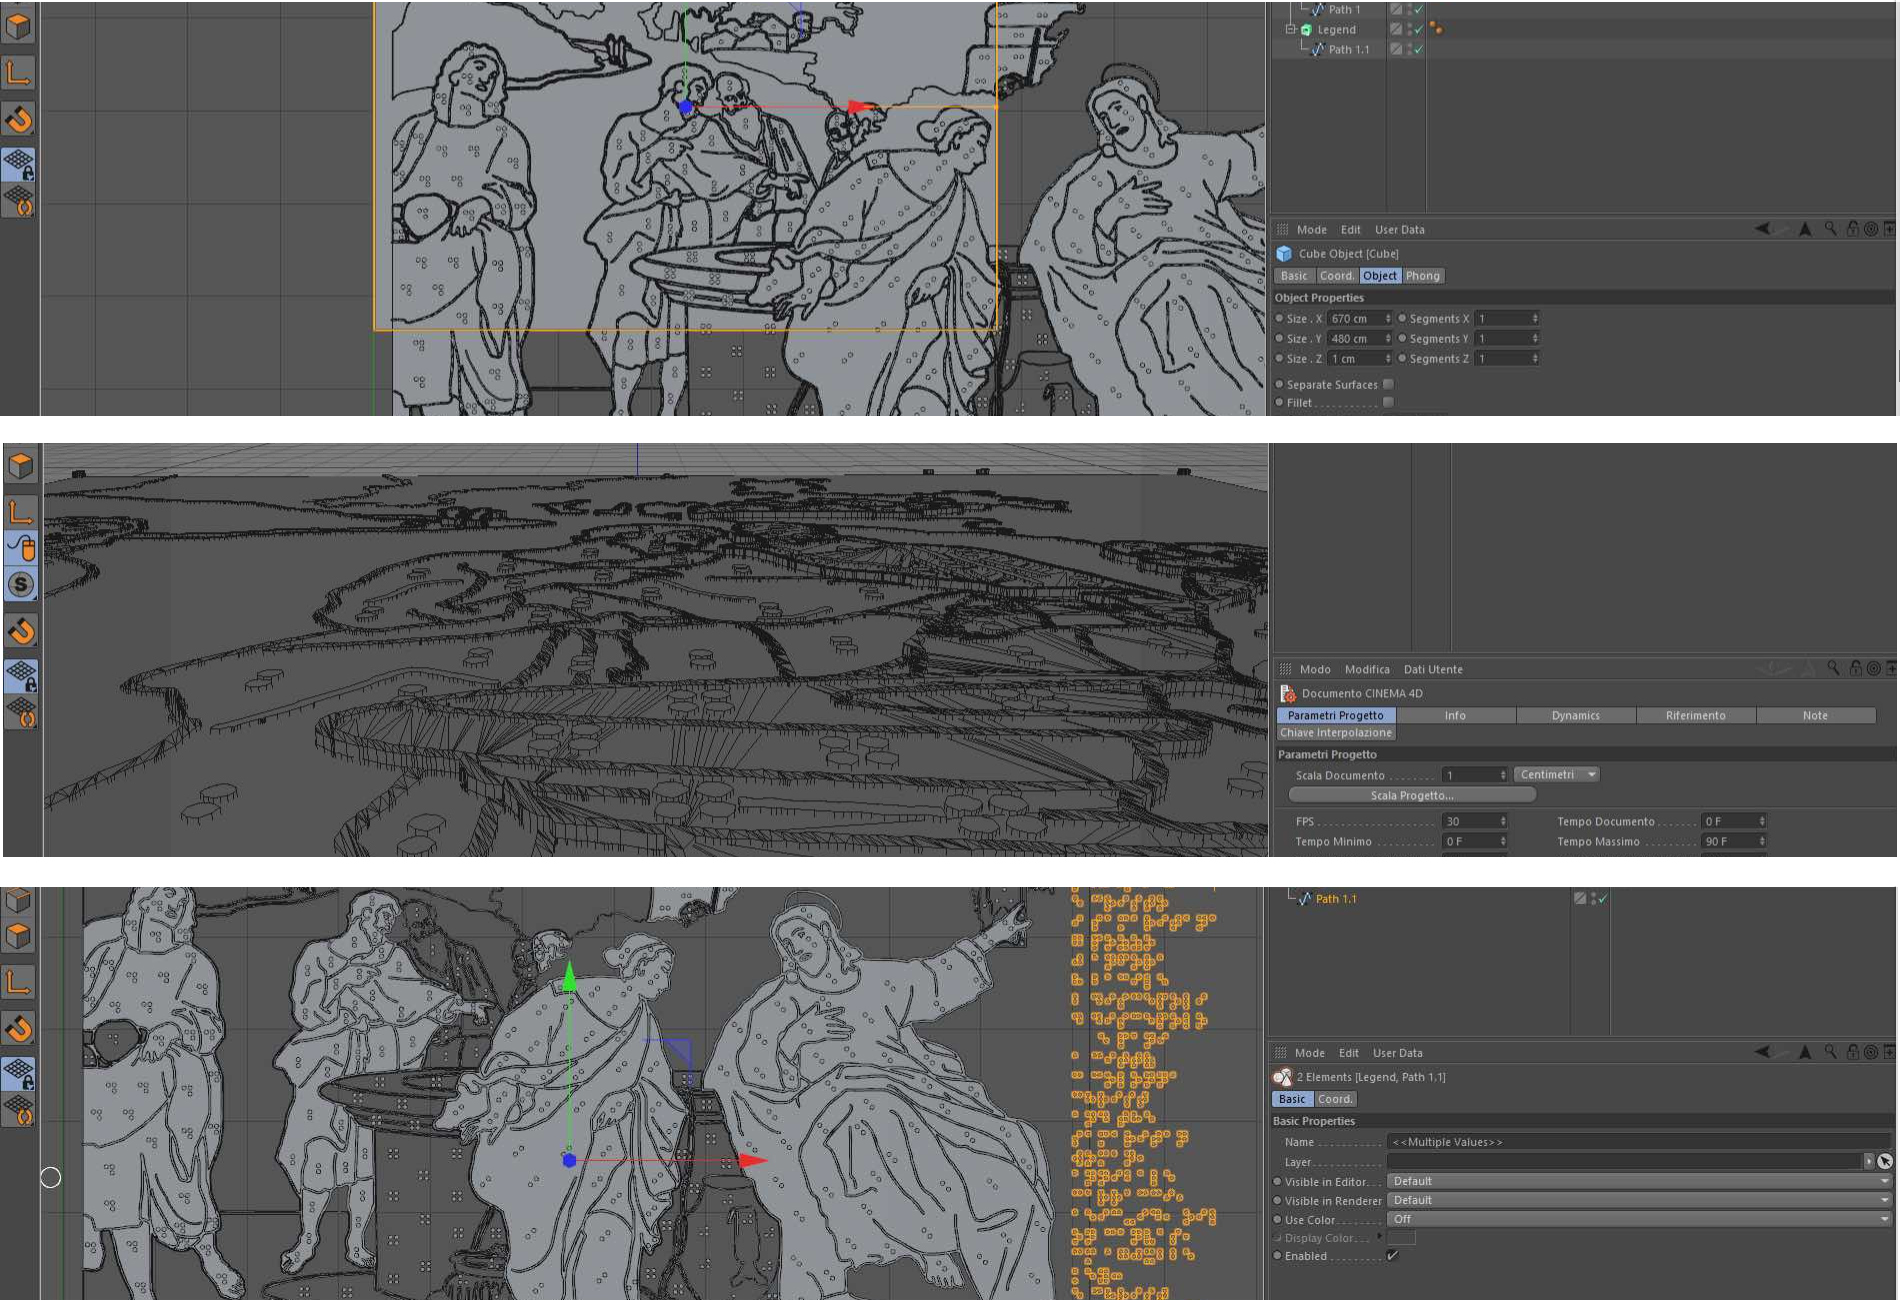
Task: Toggle the green check on the Legend row
Action: [x=1418, y=29]
